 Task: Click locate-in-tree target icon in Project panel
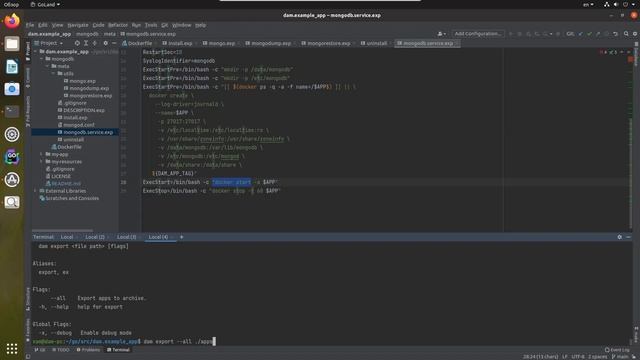point(77,43)
